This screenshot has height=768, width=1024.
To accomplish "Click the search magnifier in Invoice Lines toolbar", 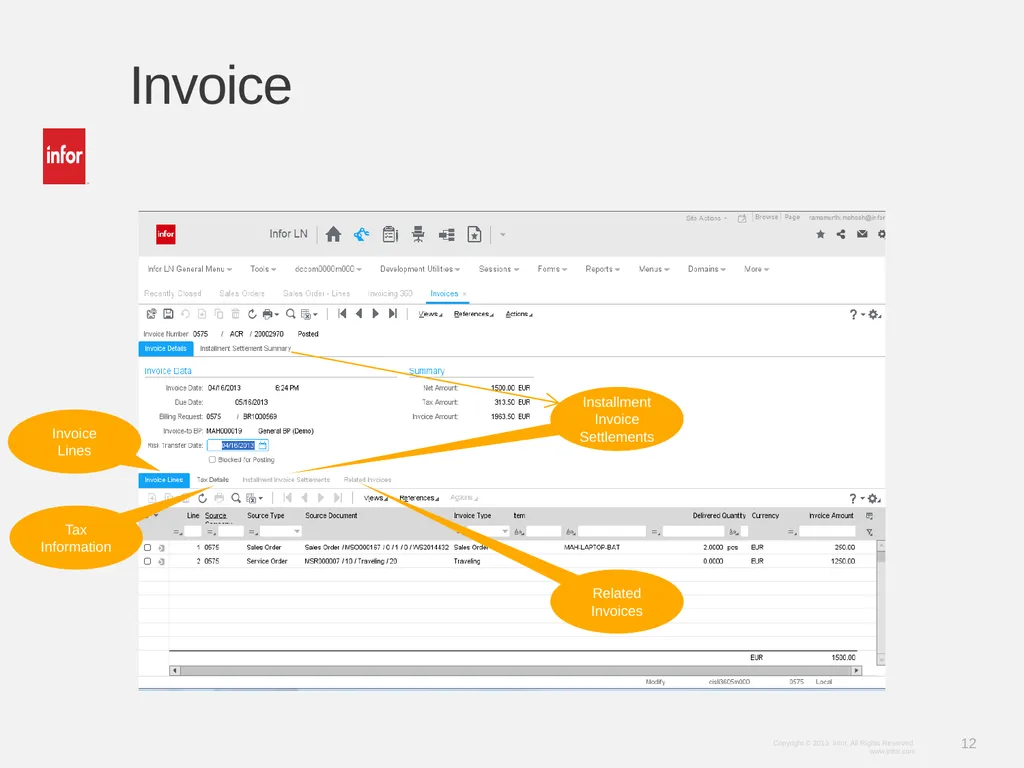I will 236,498.
